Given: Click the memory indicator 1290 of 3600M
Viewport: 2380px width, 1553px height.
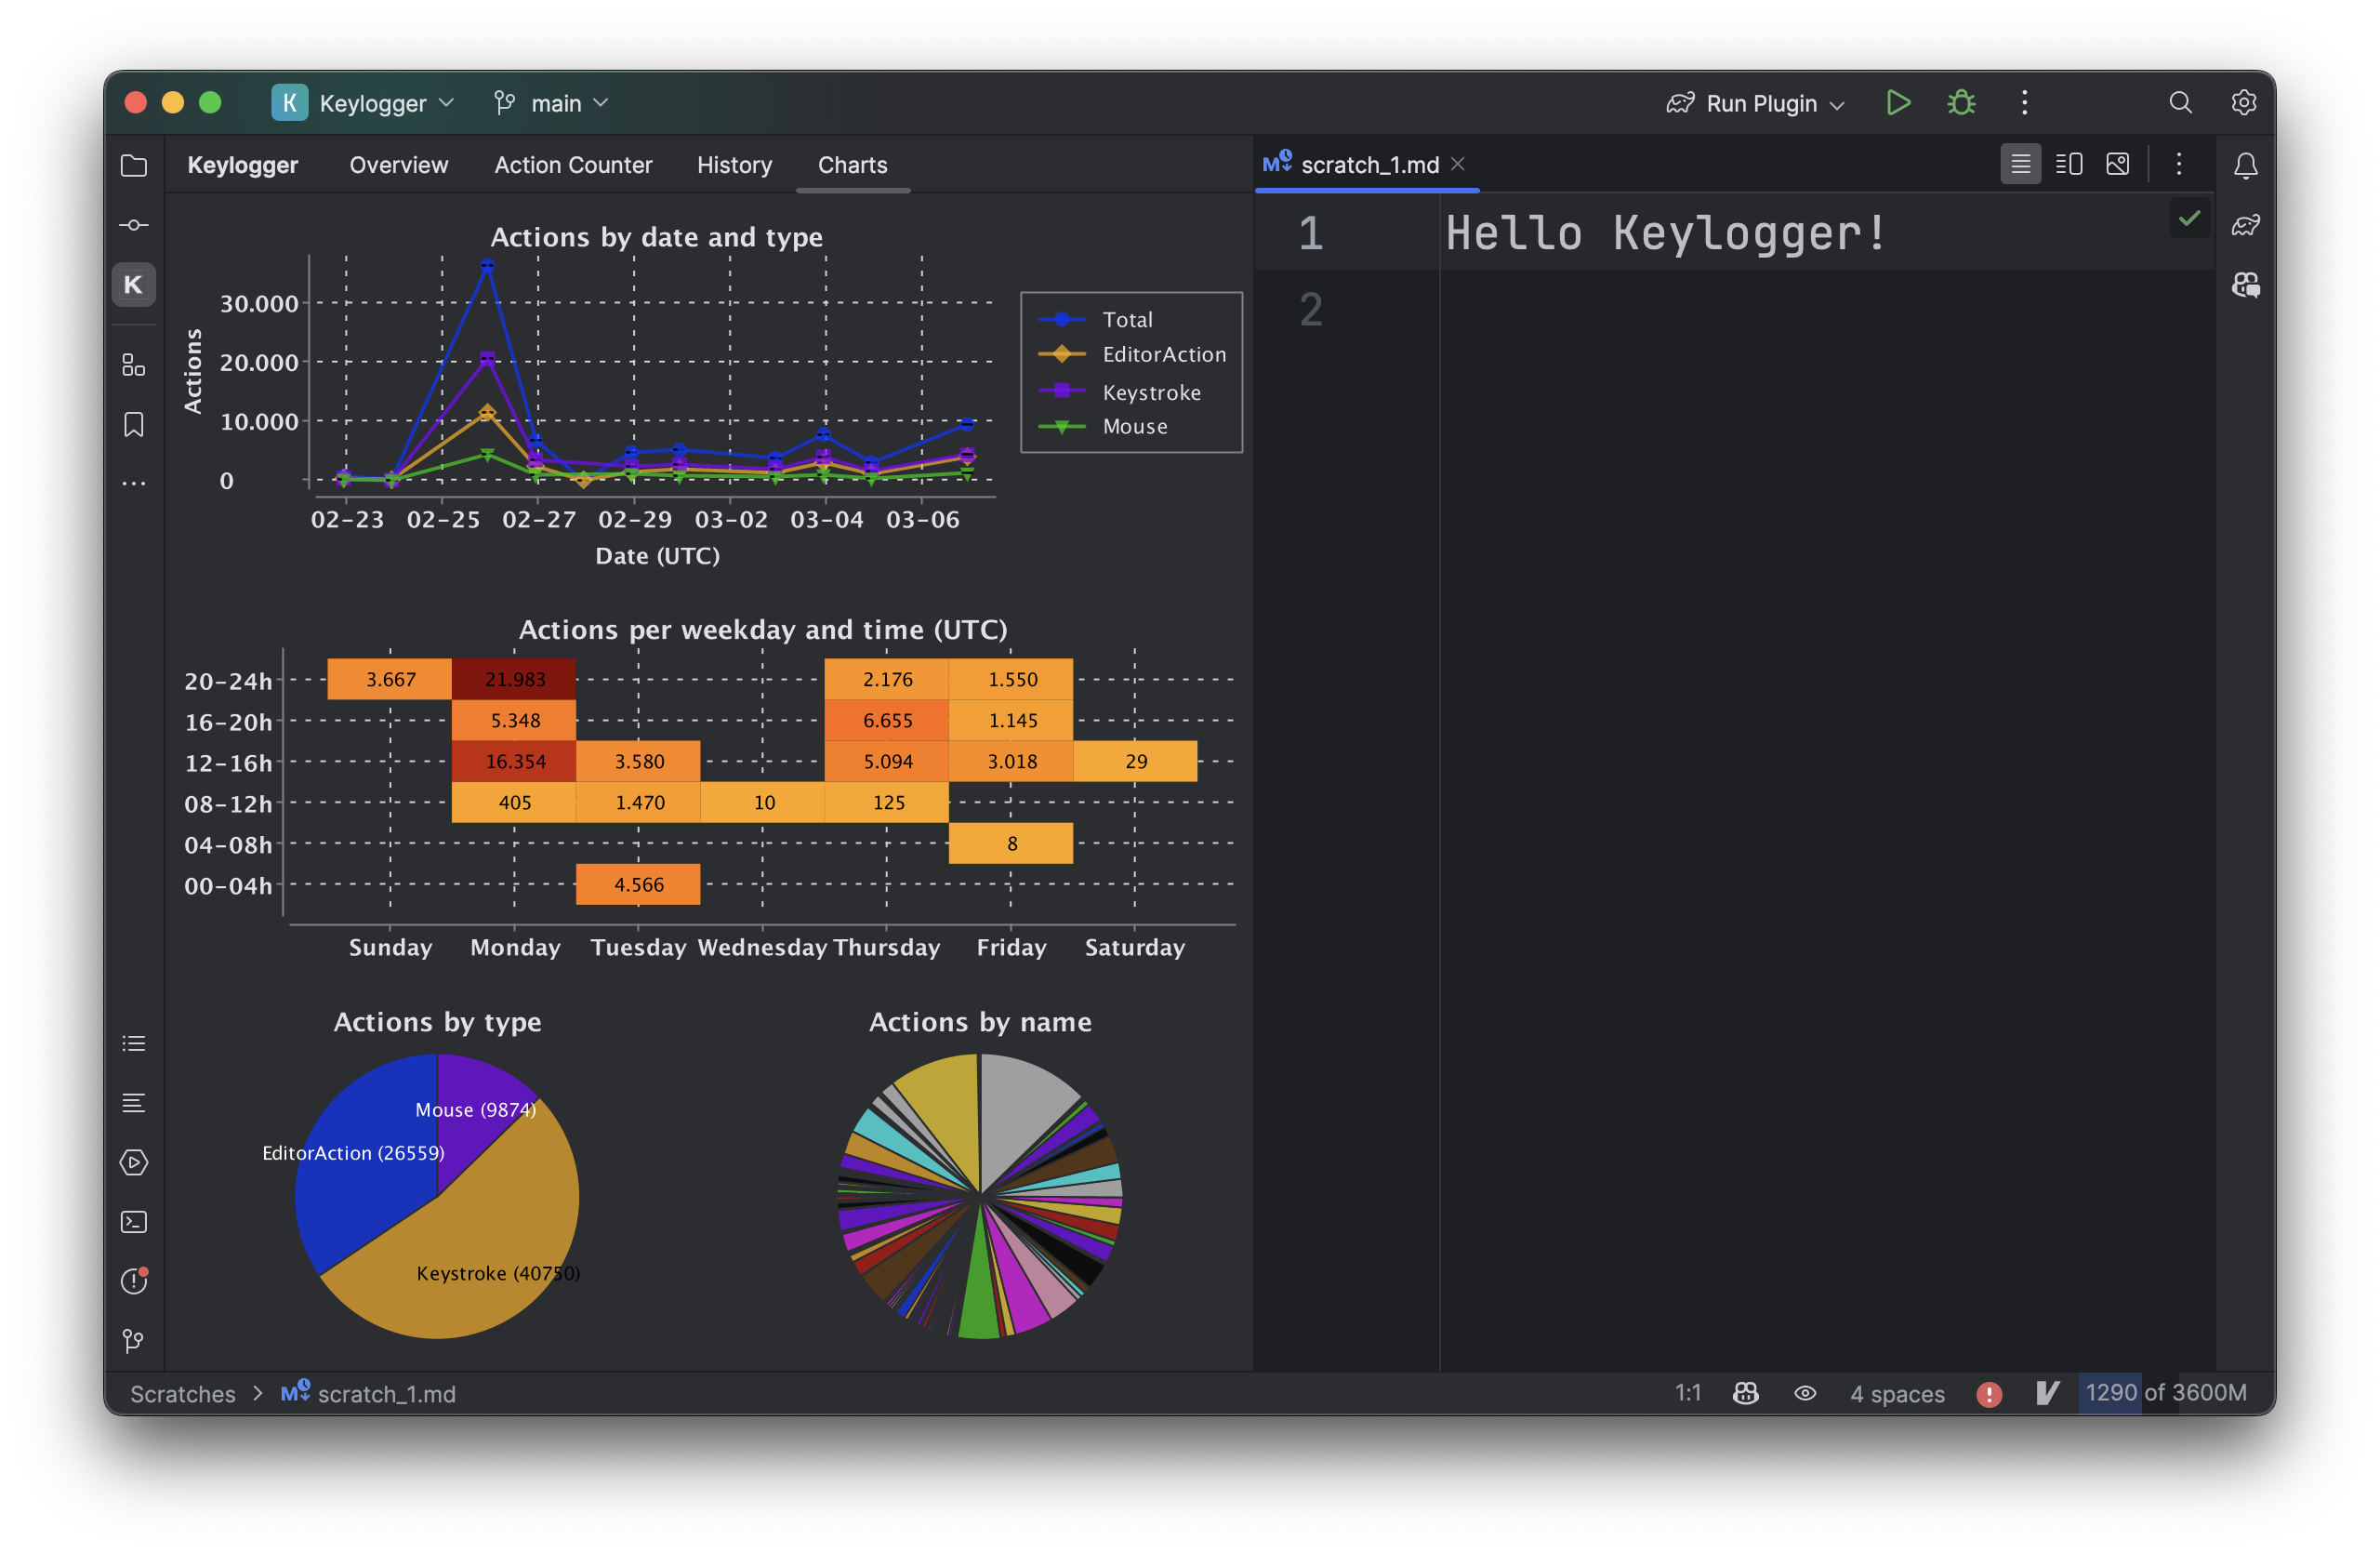Looking at the screenshot, I should [2164, 1393].
